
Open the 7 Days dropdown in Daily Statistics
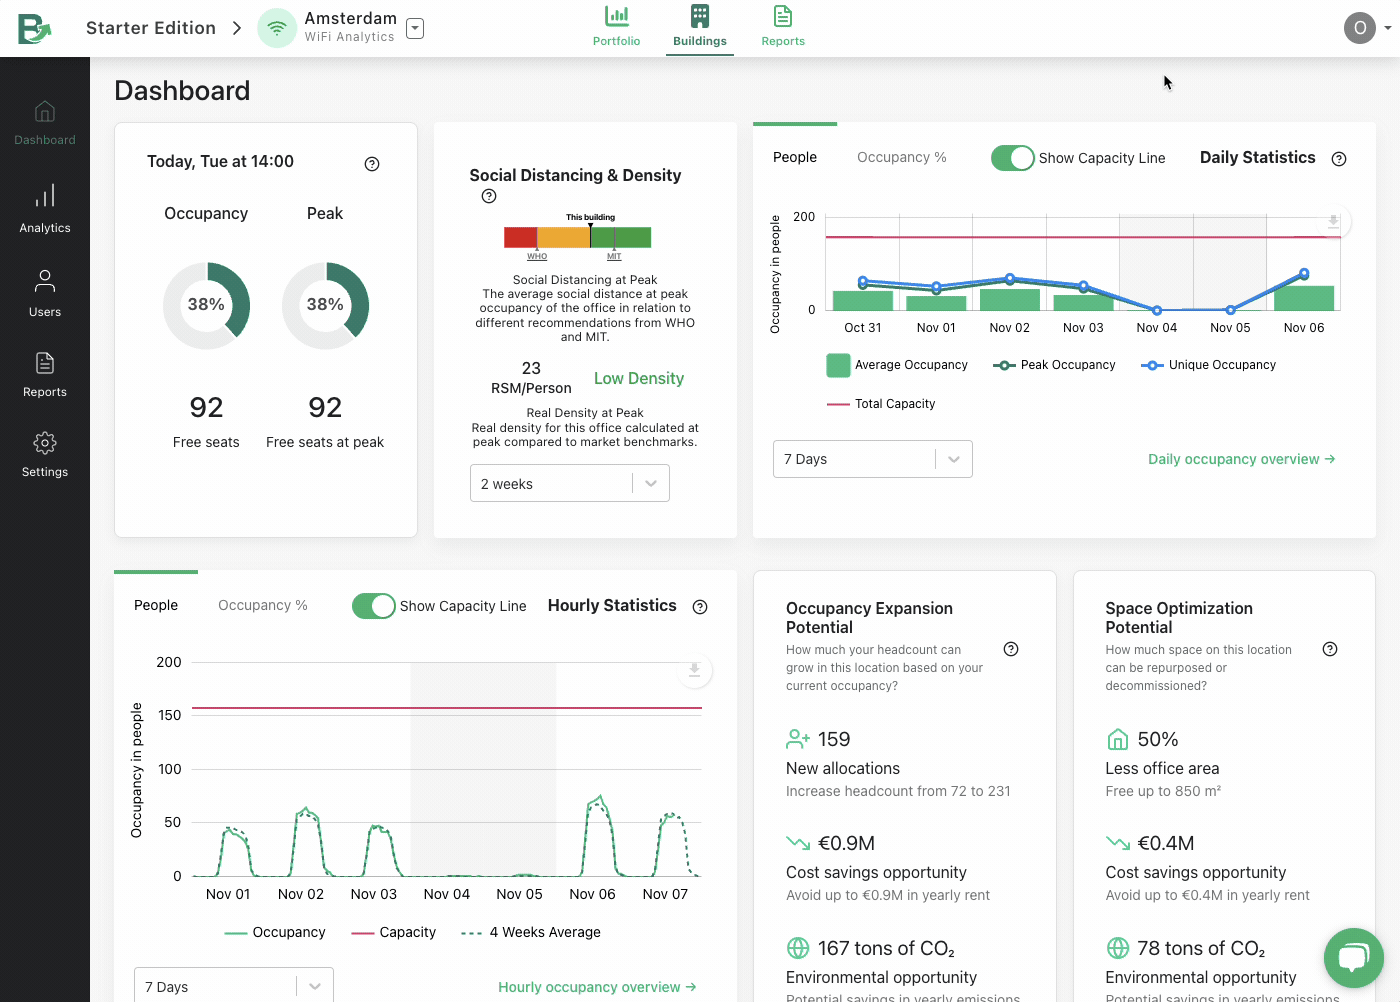872,459
